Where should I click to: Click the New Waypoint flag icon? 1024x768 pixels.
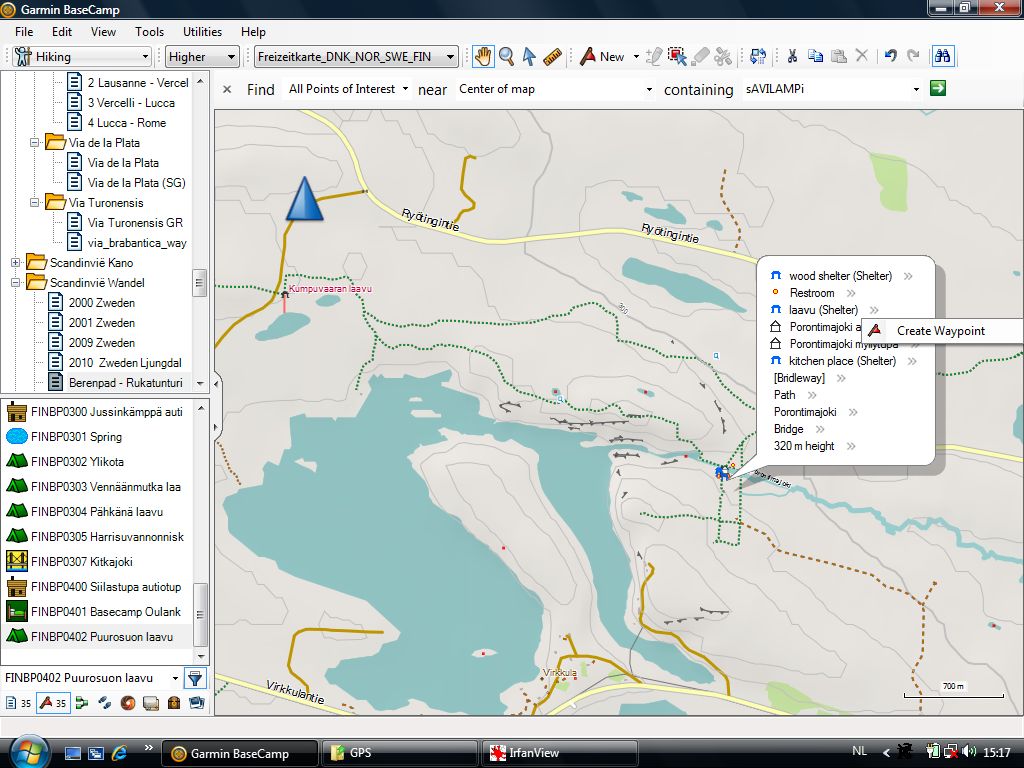click(589, 57)
